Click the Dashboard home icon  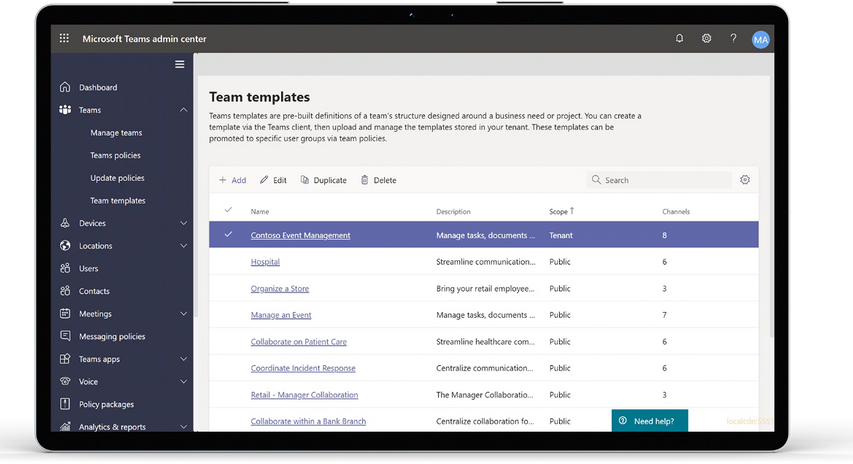[65, 87]
